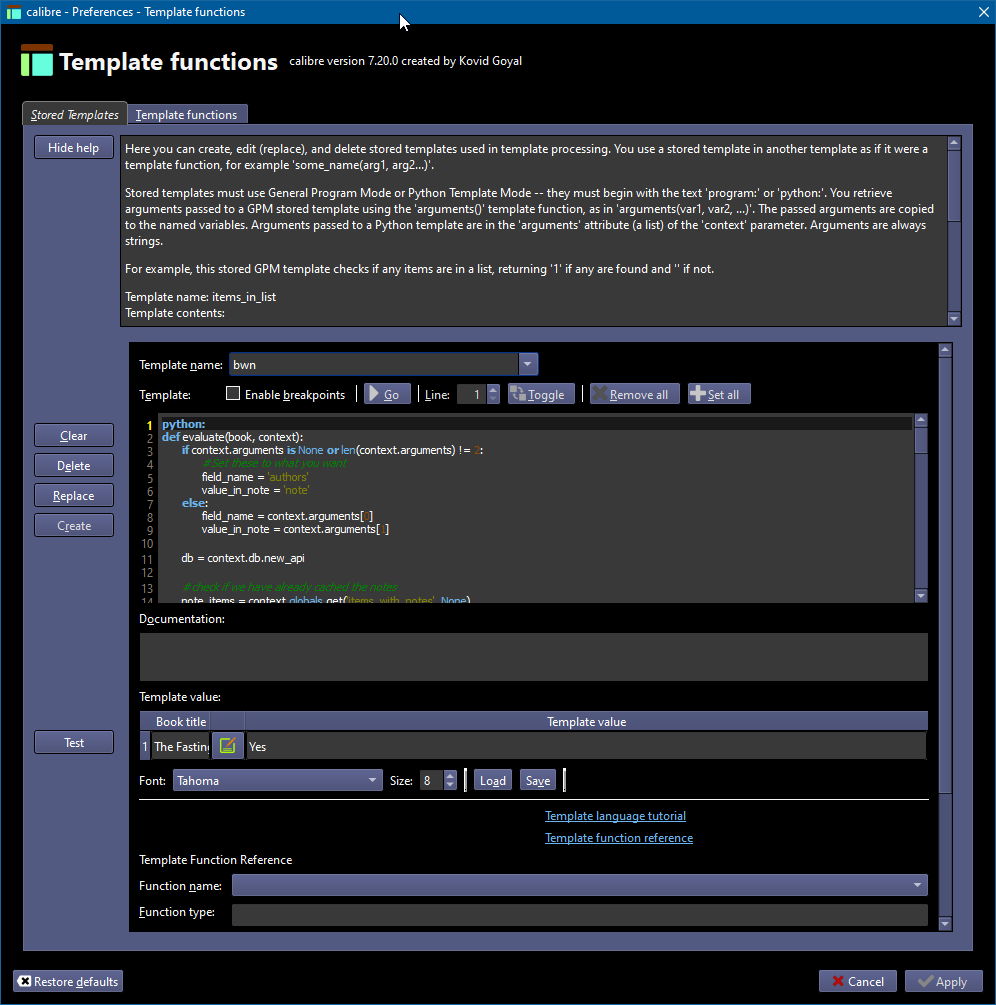Click the Function type field
Screen dimensions: 996x1005
click(579, 914)
